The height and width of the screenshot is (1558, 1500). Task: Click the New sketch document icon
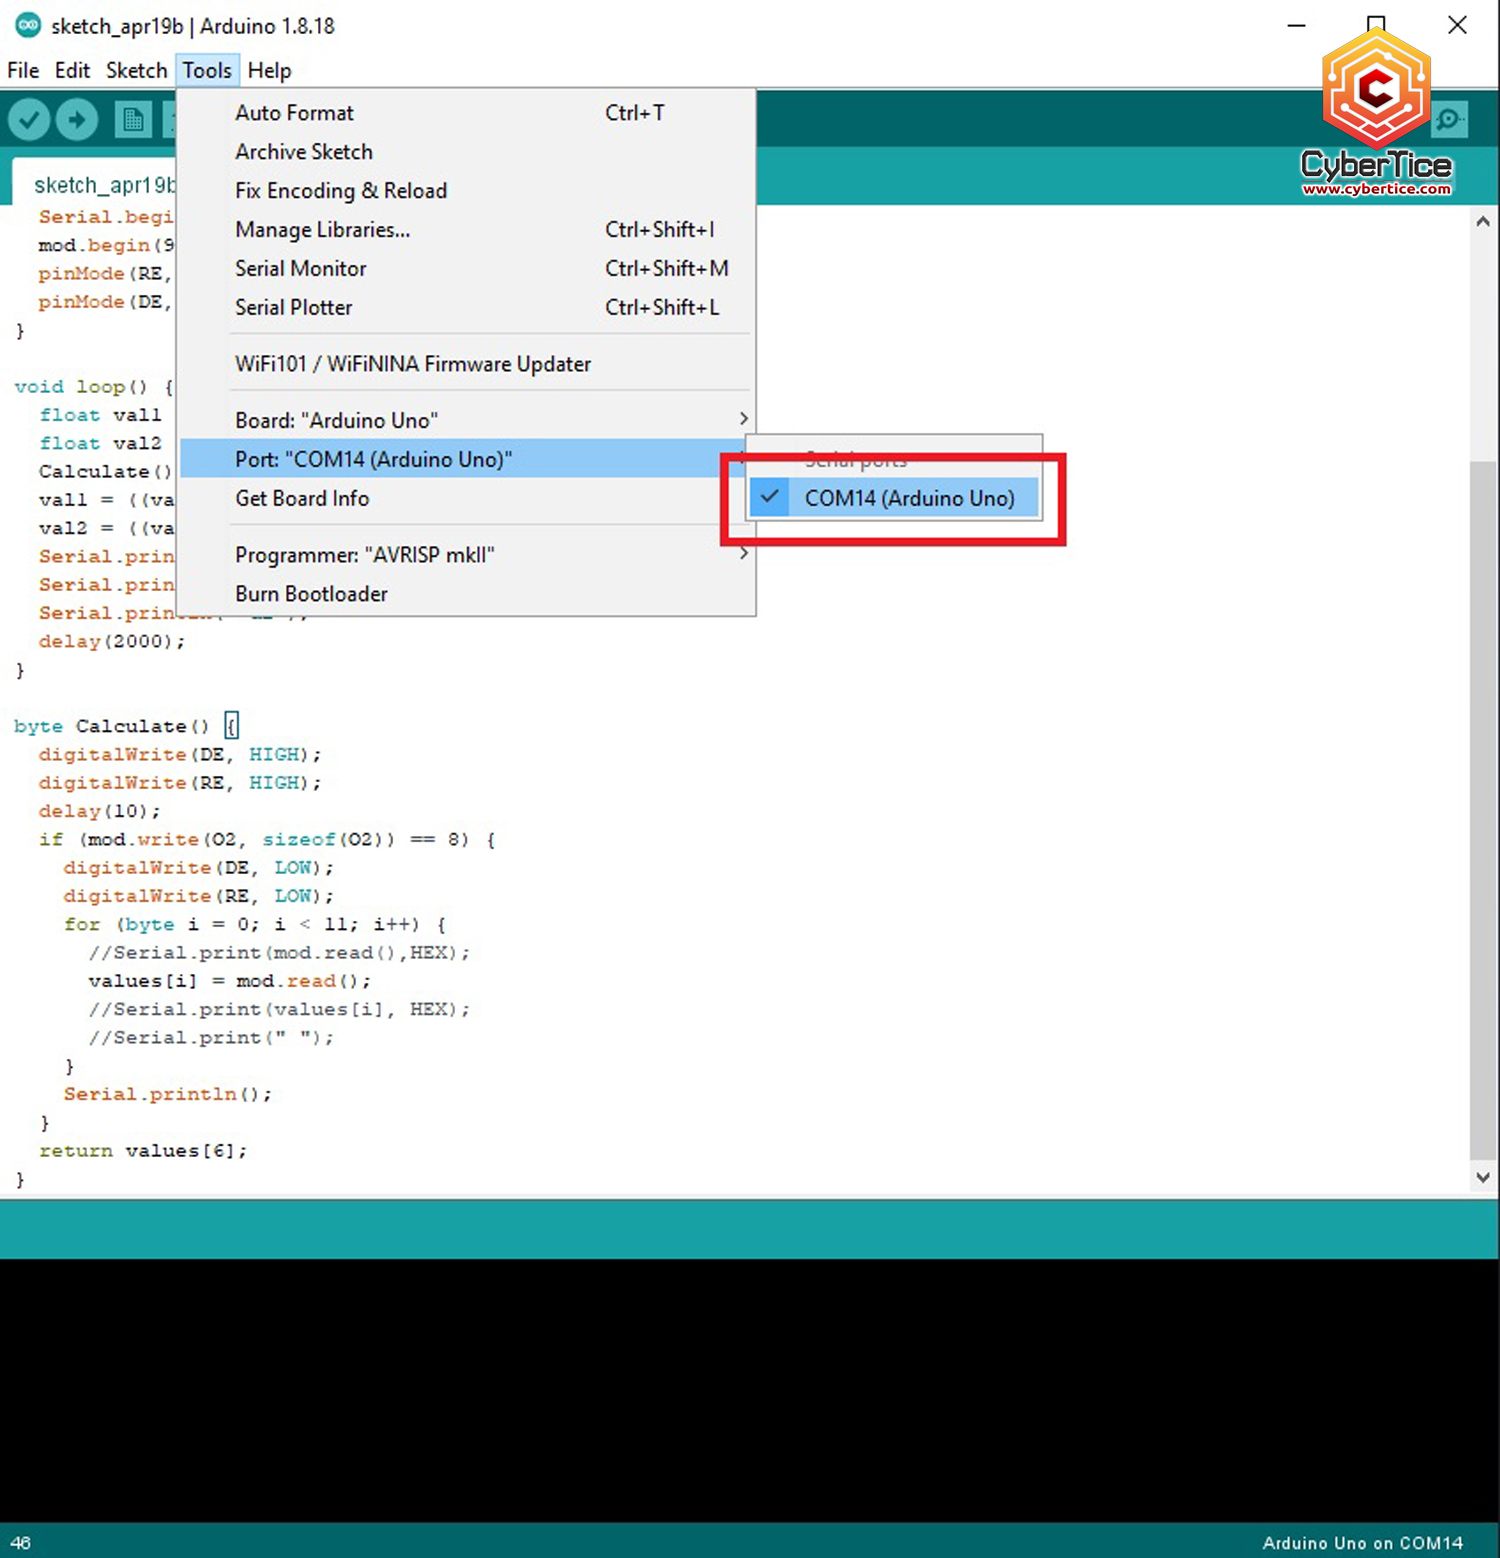pos(131,119)
